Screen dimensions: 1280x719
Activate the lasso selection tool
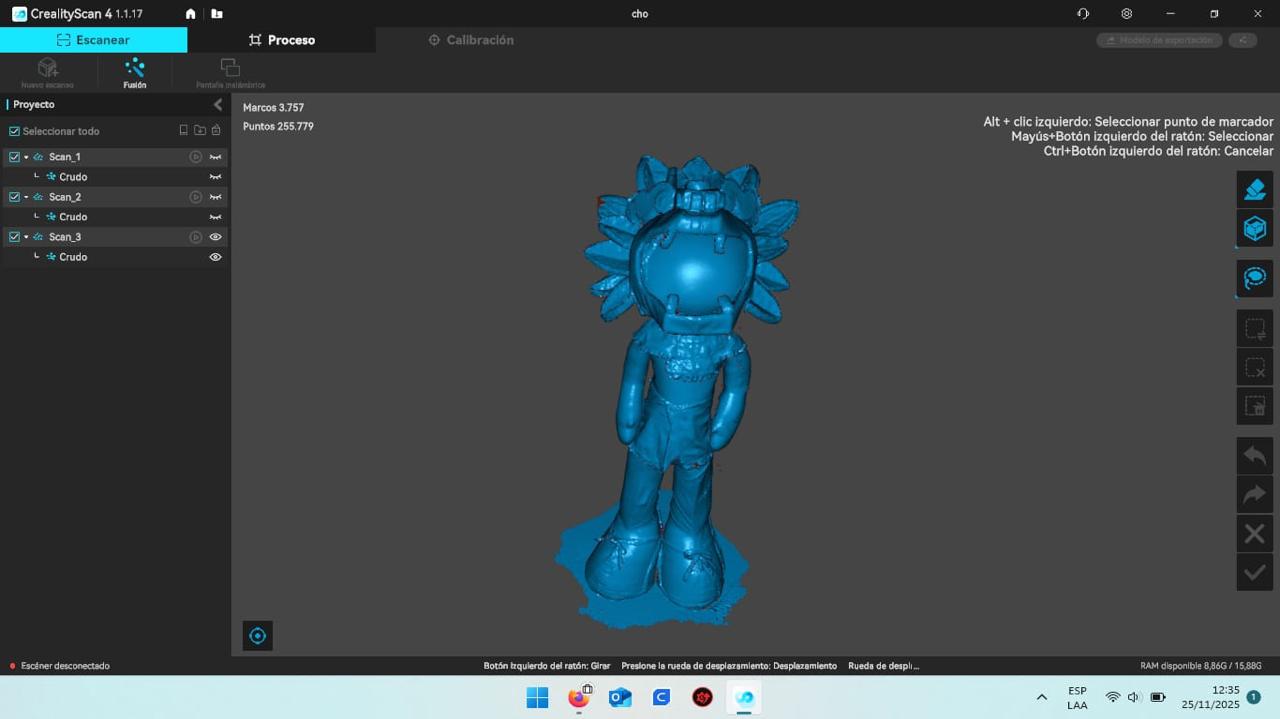pos(1255,278)
